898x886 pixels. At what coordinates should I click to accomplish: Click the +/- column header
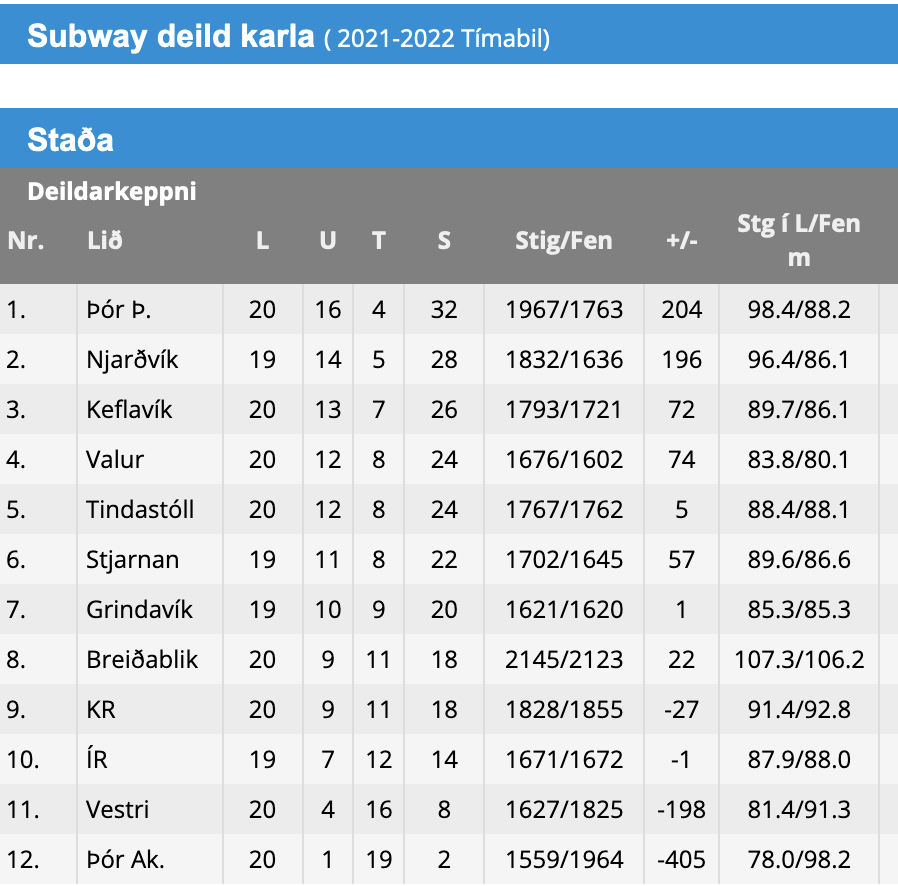click(682, 241)
